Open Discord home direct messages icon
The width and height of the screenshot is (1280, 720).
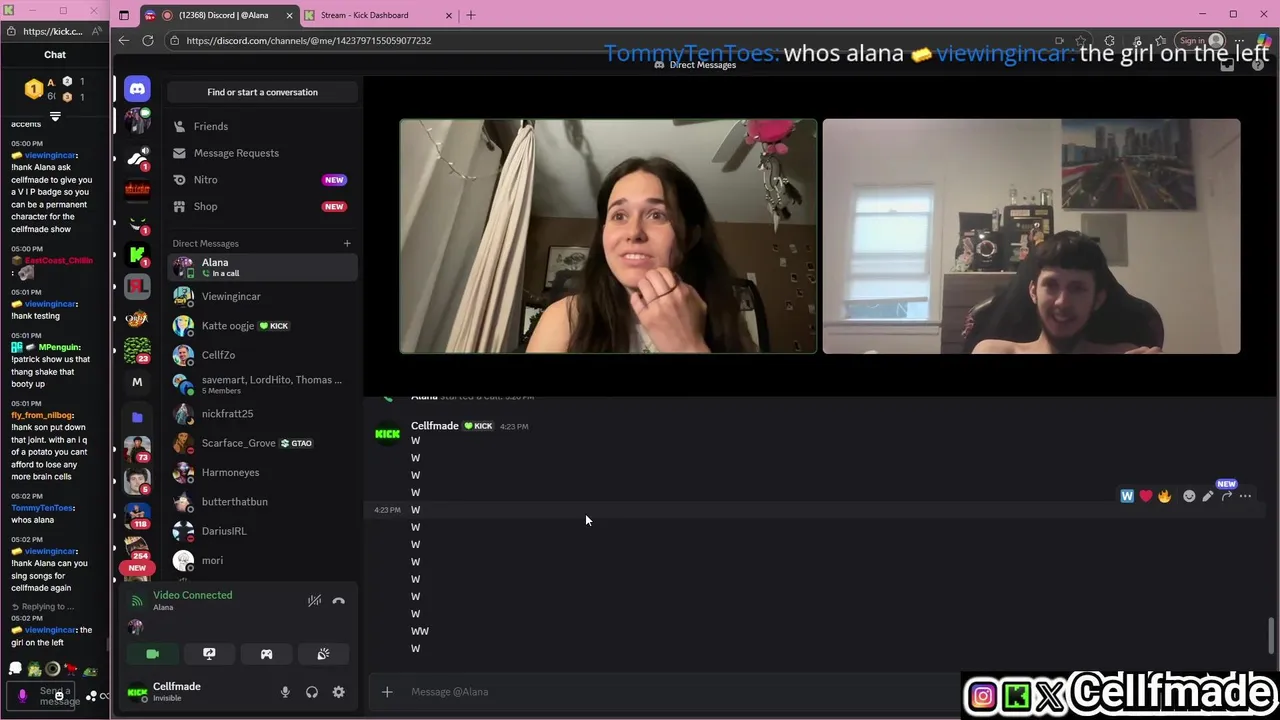137,89
